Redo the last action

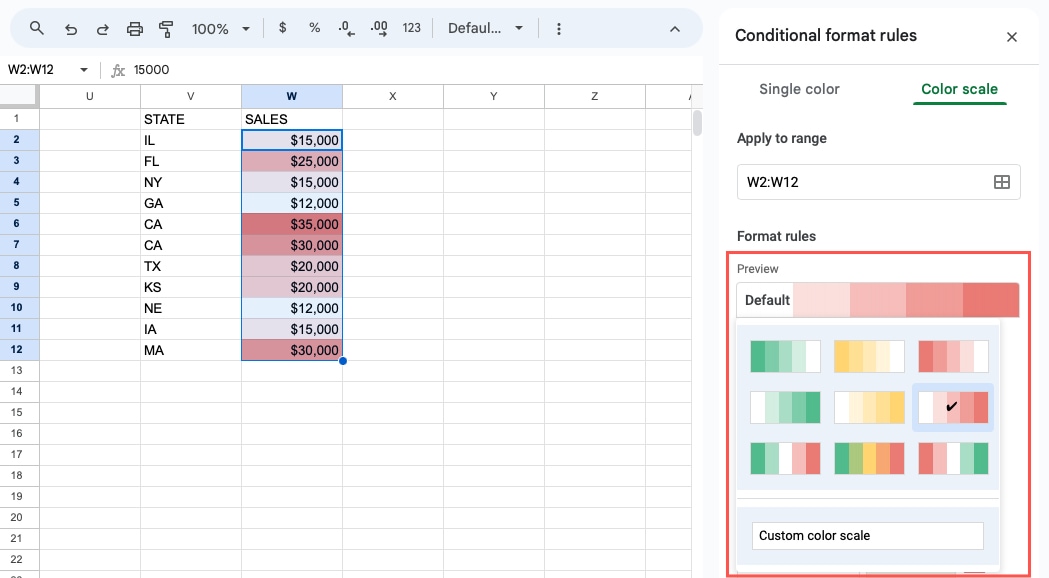(x=102, y=29)
